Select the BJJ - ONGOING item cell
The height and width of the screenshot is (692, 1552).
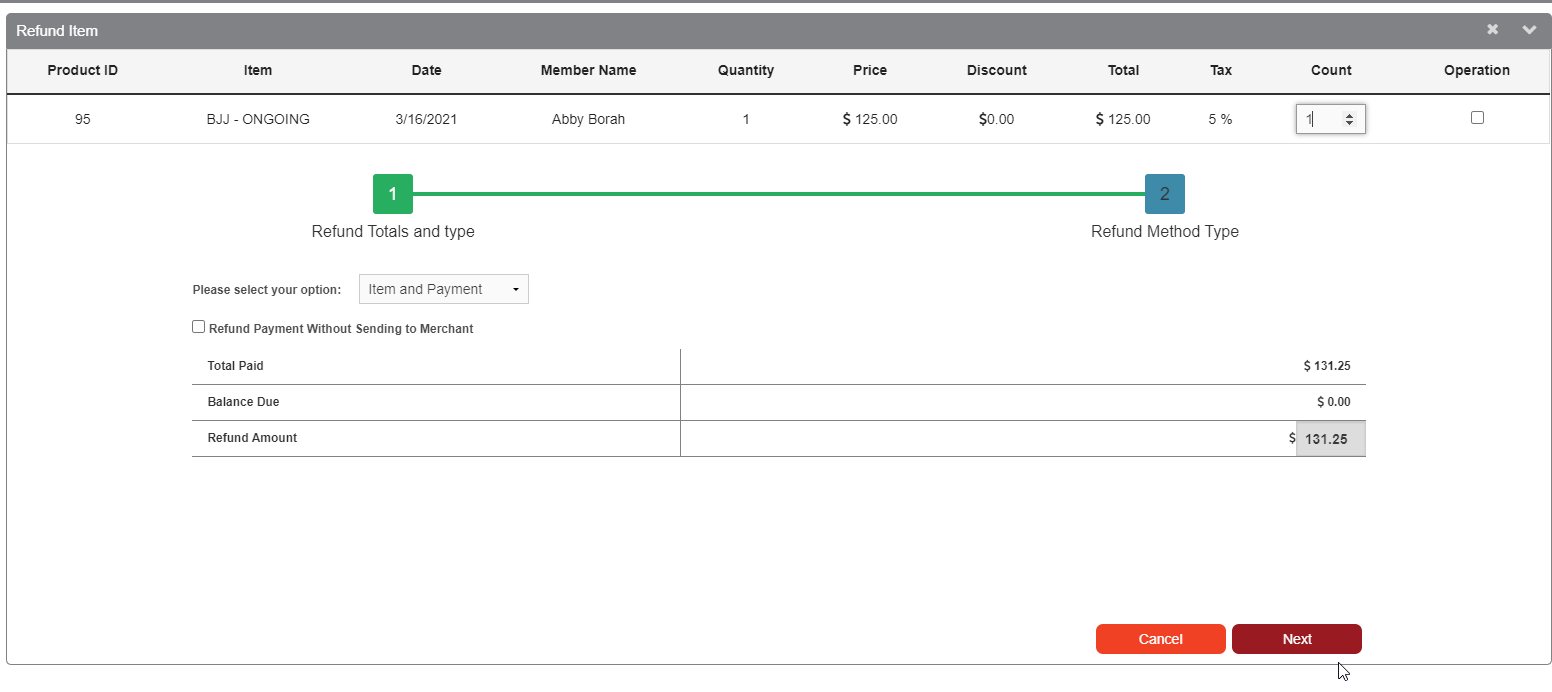tap(258, 119)
